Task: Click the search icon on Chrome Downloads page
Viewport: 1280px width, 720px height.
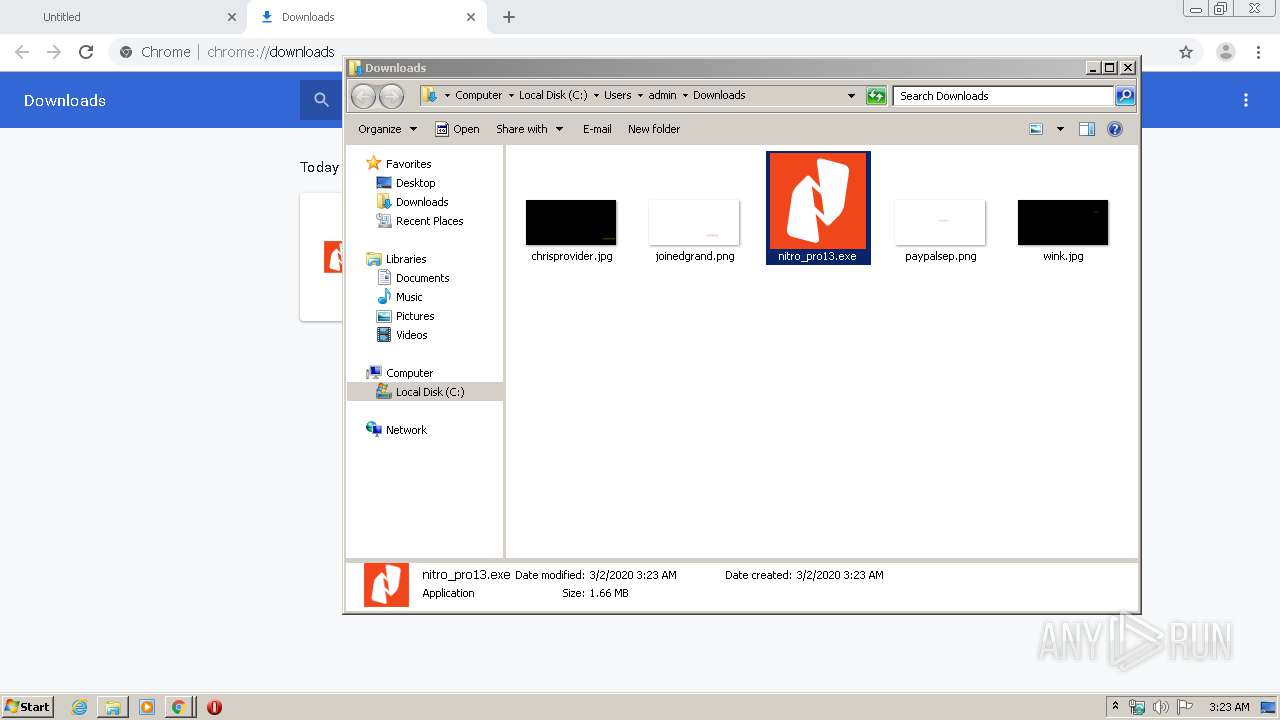Action: [321, 100]
